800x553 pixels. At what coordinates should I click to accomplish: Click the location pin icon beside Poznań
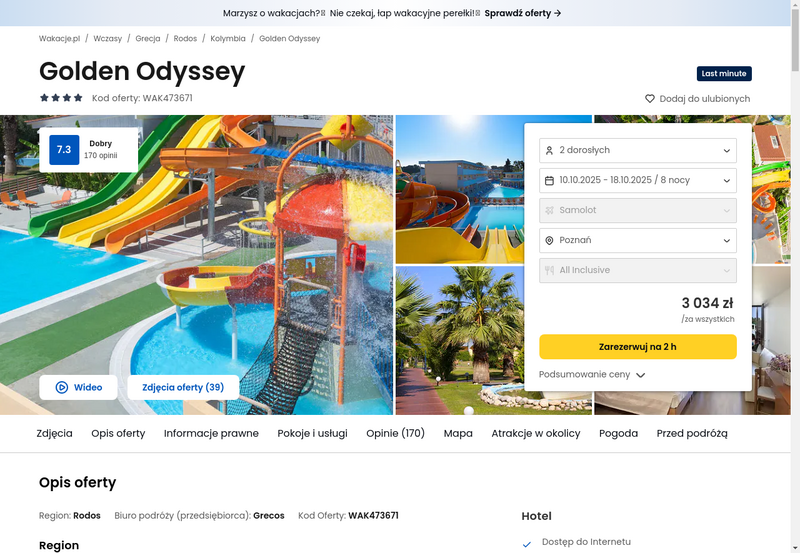point(549,240)
